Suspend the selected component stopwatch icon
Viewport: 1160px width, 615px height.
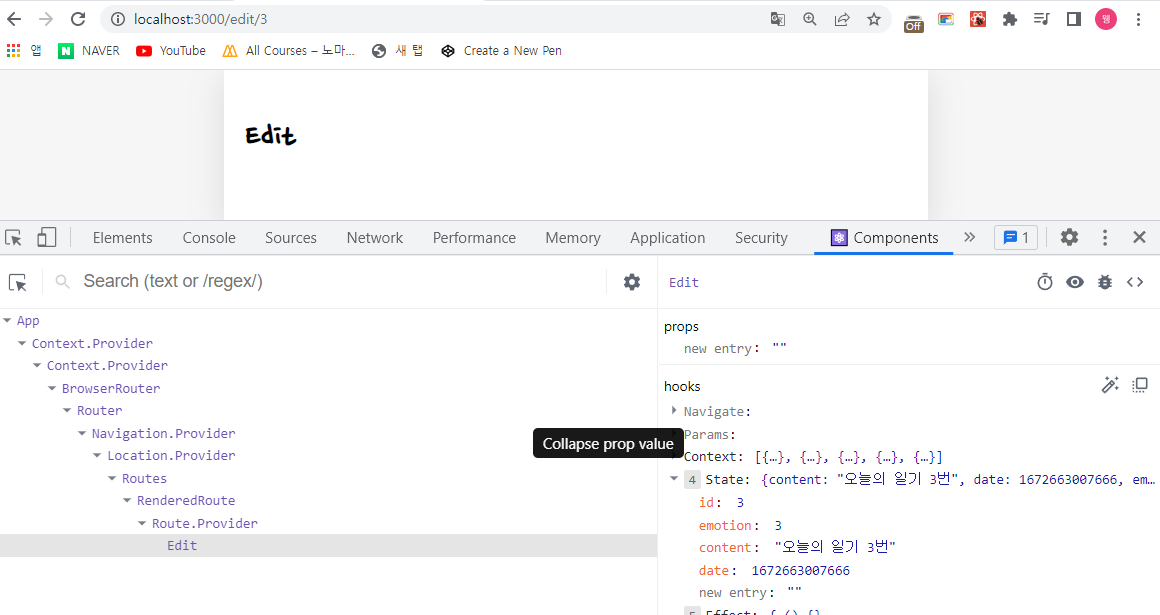click(x=1045, y=282)
